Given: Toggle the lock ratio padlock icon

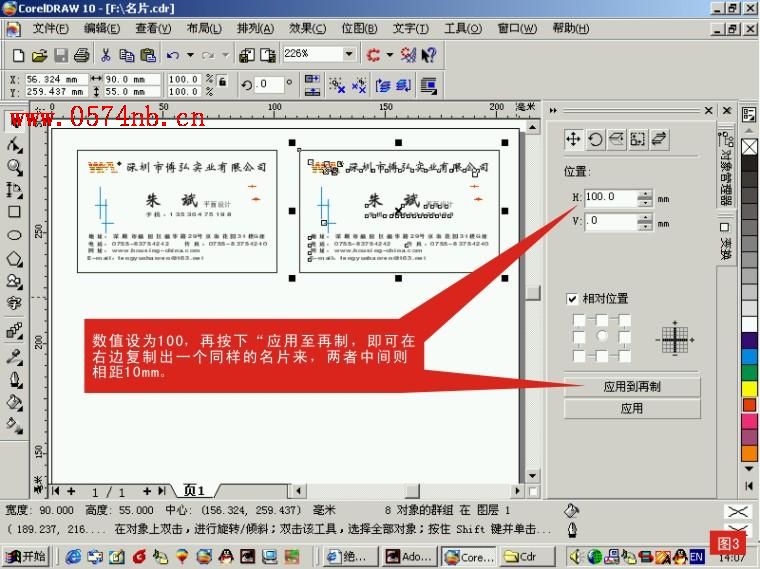Looking at the screenshot, I should tap(222, 81).
